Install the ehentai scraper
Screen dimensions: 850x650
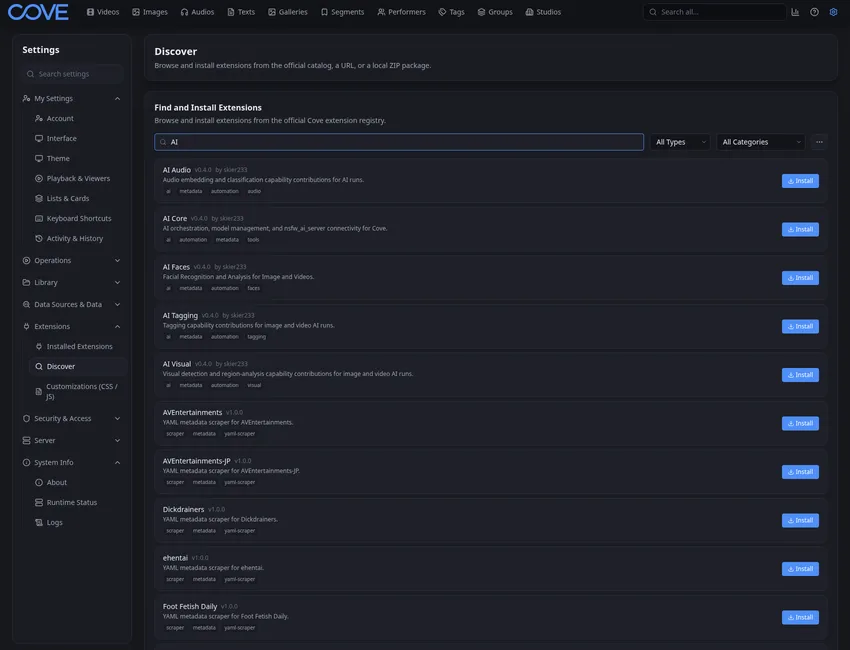click(x=800, y=569)
